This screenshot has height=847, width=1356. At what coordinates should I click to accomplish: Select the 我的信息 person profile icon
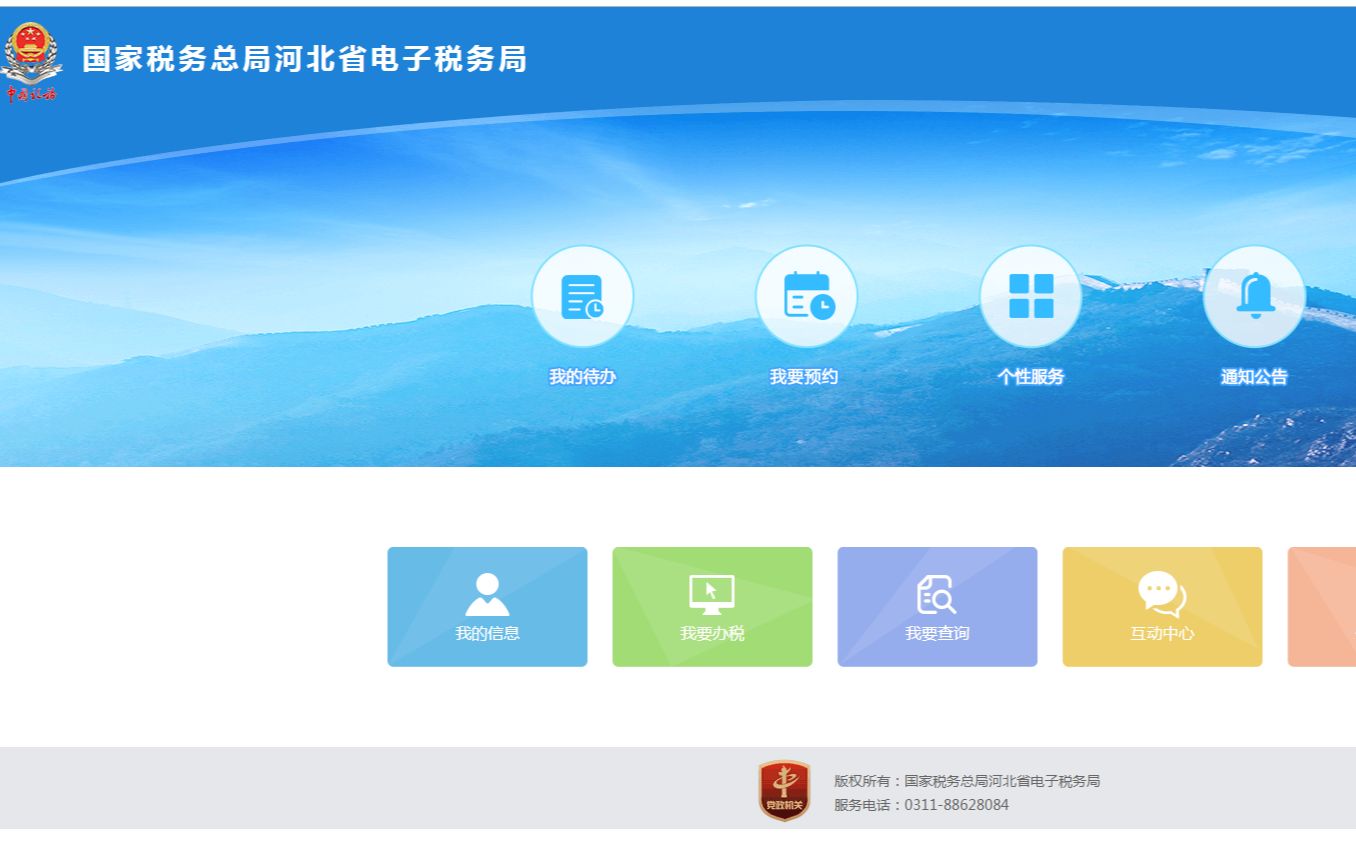487,590
